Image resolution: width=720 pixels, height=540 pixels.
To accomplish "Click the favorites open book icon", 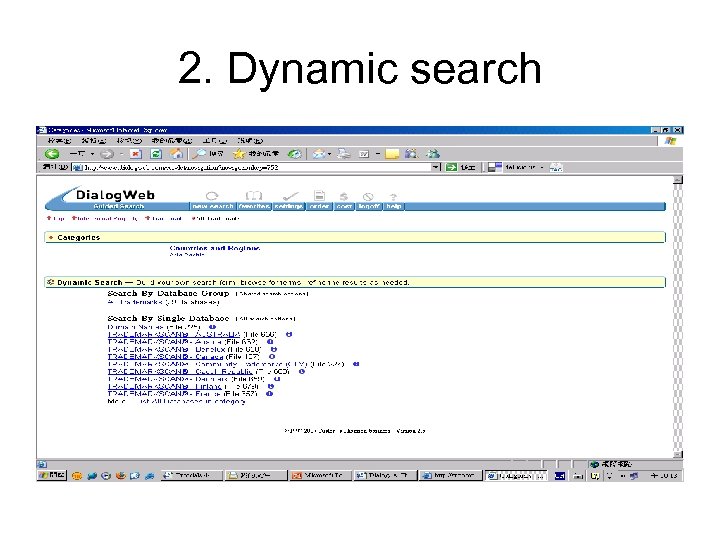I will [x=253, y=196].
